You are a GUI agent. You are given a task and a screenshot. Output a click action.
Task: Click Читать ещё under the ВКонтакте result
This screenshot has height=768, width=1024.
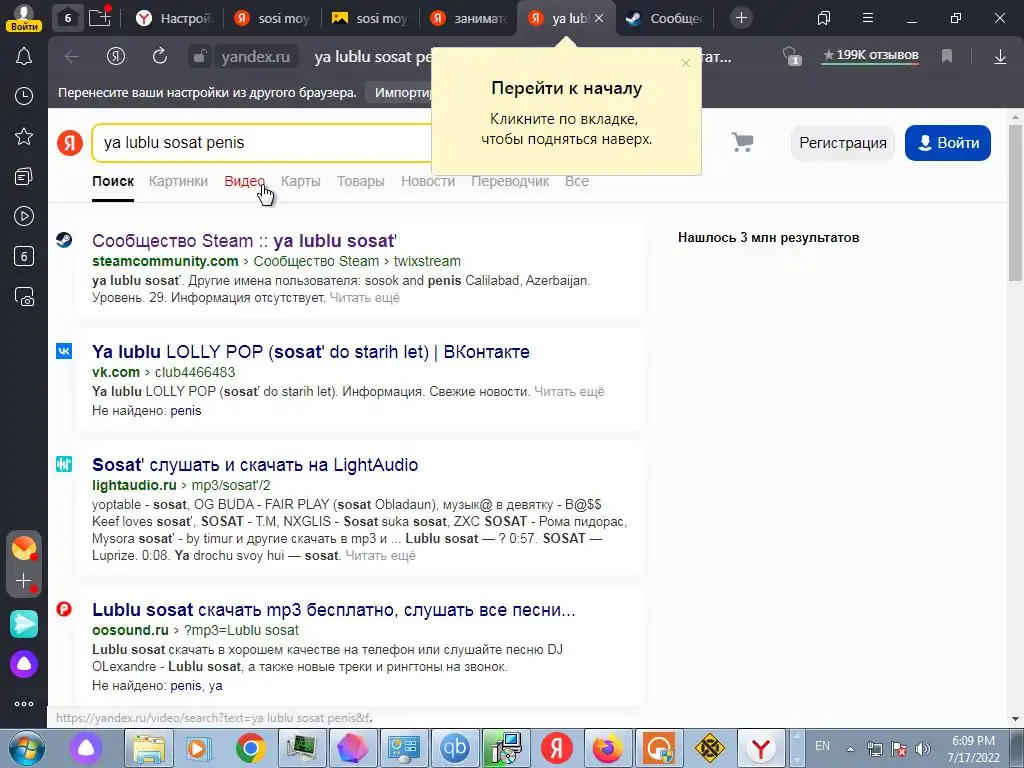click(569, 392)
